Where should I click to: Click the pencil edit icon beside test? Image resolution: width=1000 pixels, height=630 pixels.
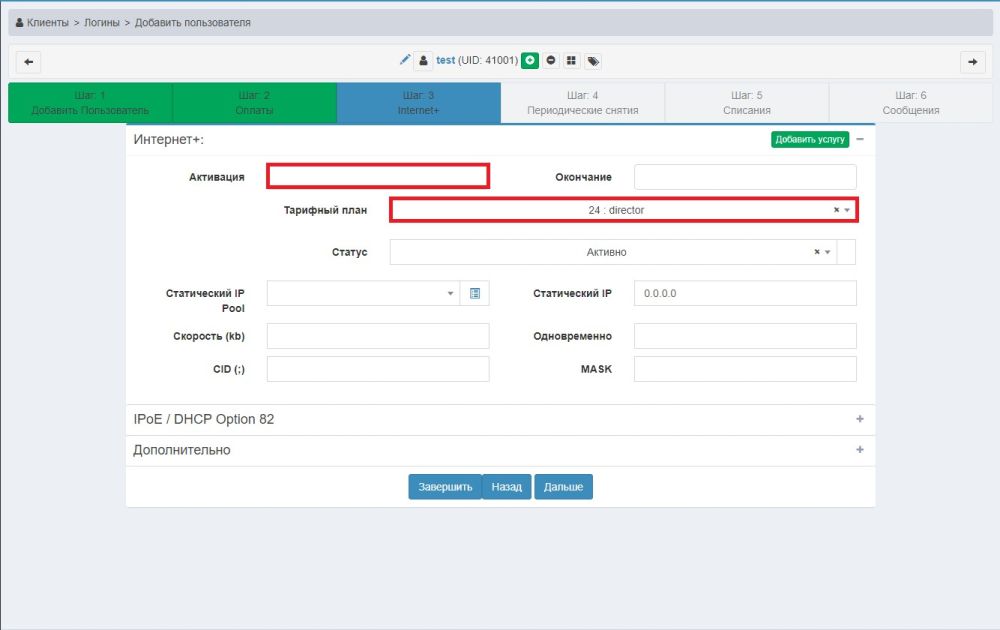(404, 60)
